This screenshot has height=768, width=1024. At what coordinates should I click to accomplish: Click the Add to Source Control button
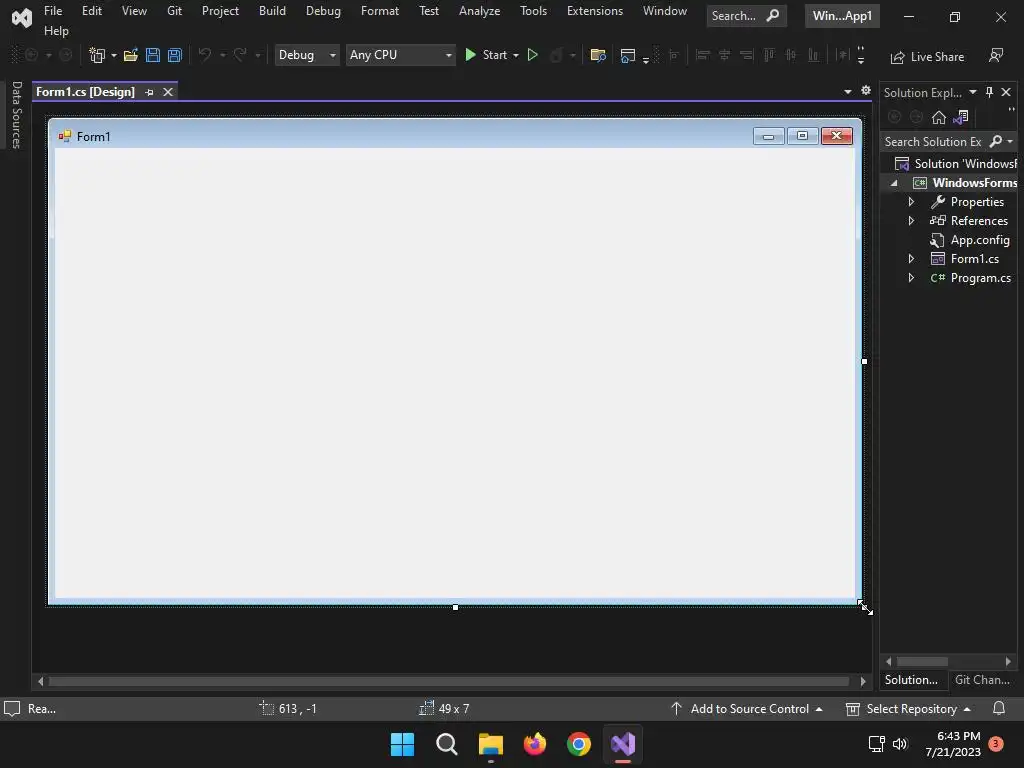[x=746, y=709]
